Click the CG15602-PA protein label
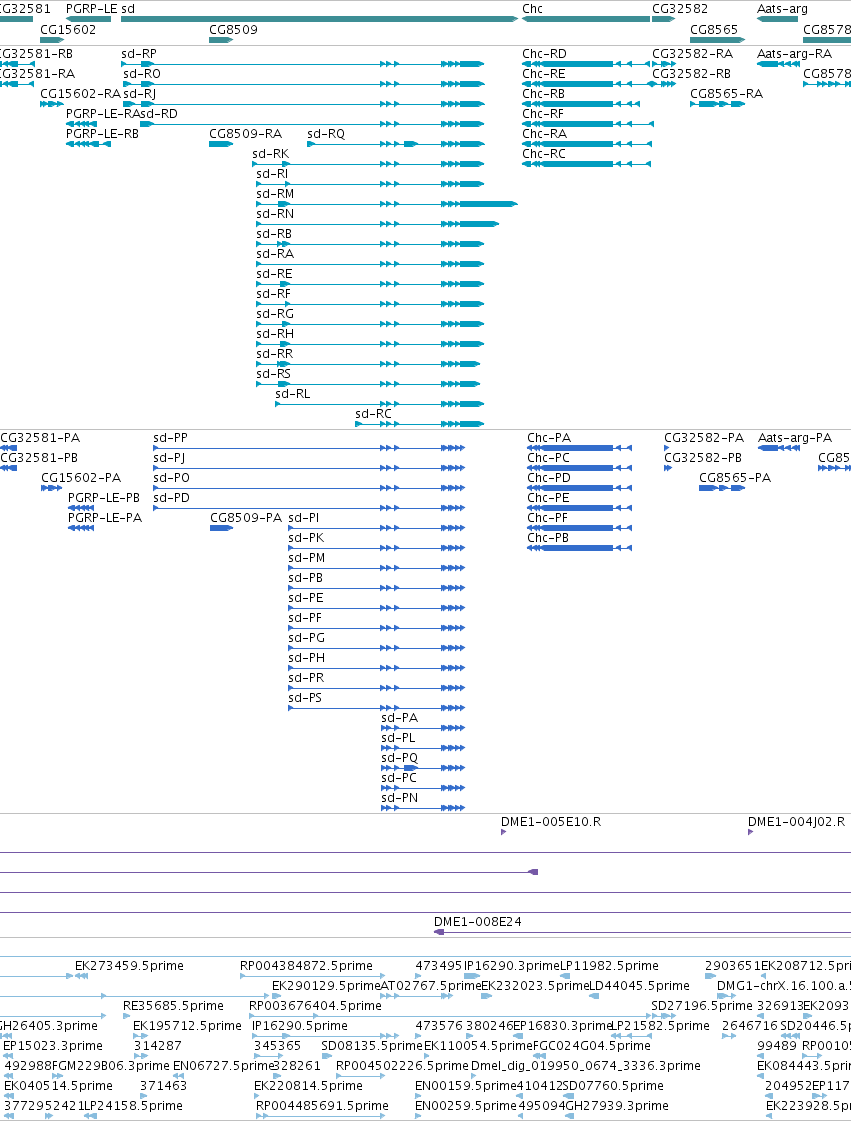The height and width of the screenshot is (1121, 851). [81, 478]
